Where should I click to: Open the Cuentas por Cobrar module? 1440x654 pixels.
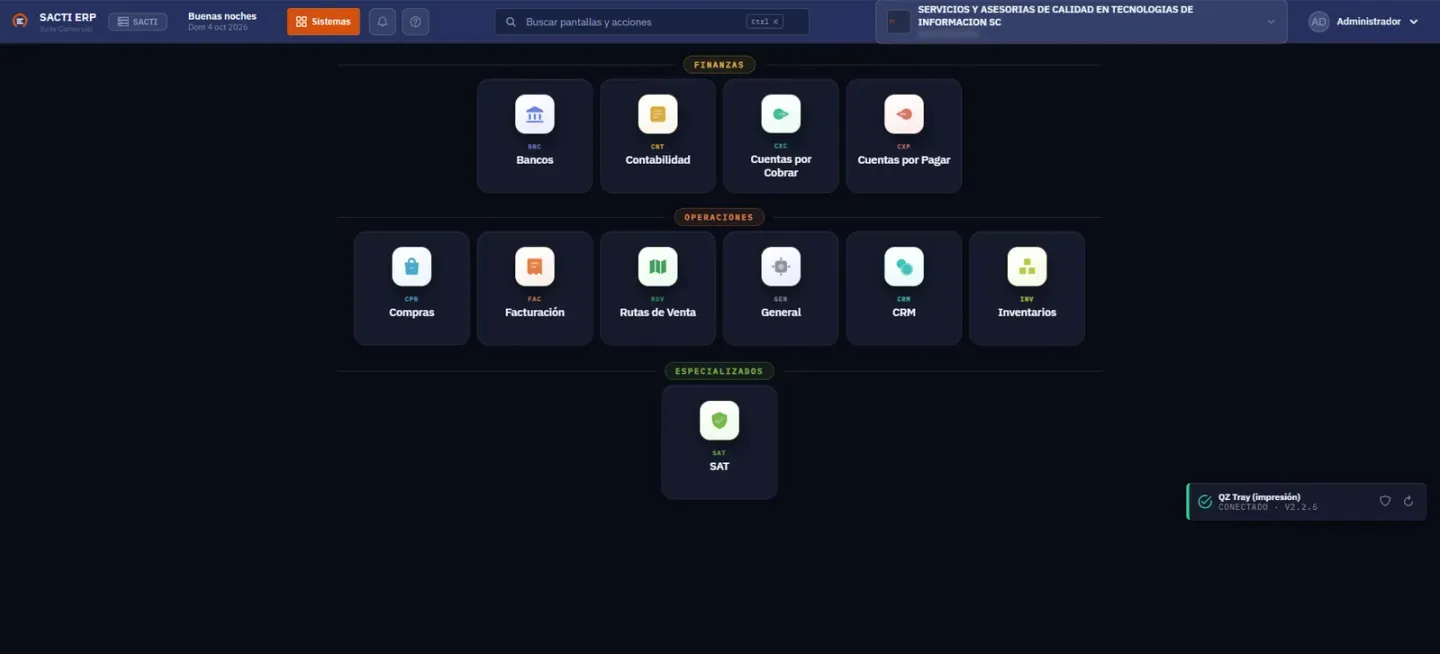click(x=781, y=136)
